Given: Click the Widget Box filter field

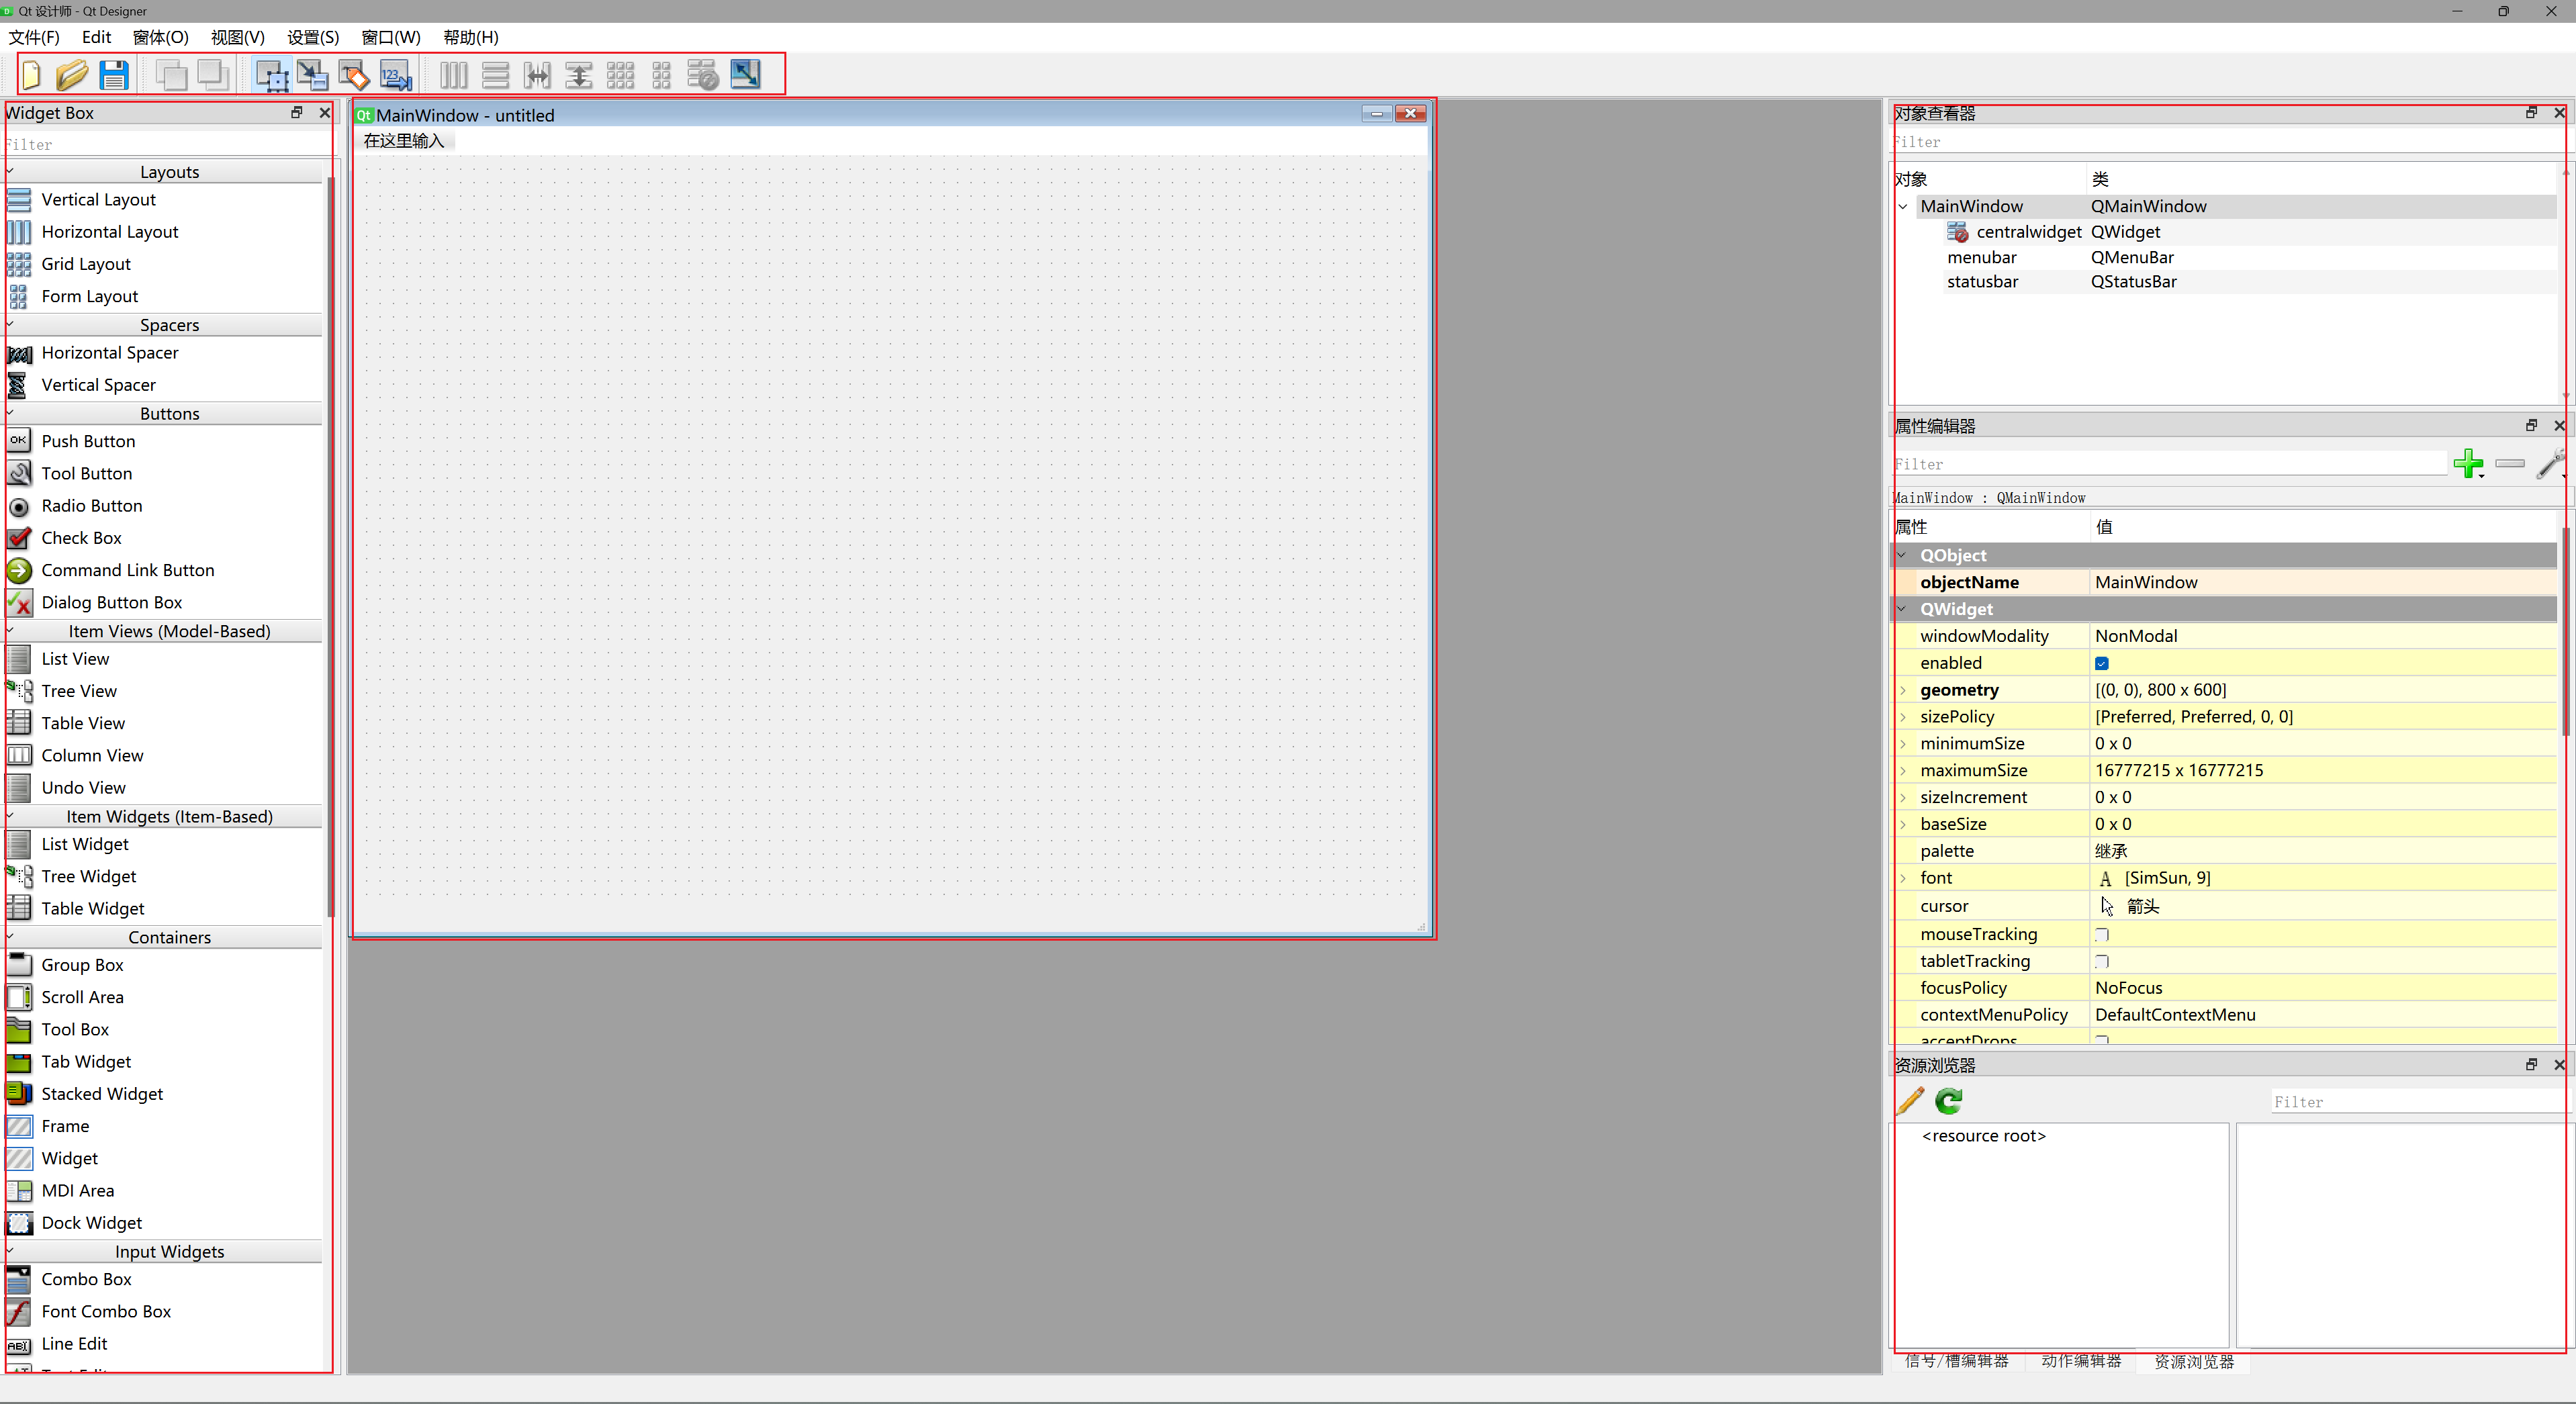Looking at the screenshot, I should [x=165, y=144].
